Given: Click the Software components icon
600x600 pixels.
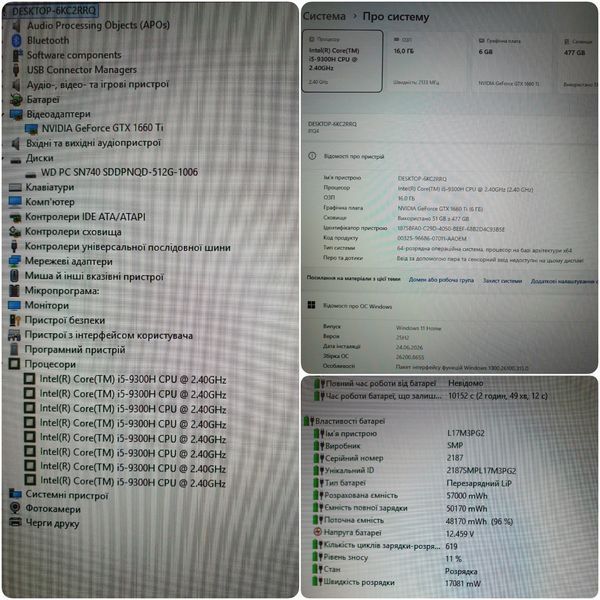Looking at the screenshot, I should [x=17, y=55].
